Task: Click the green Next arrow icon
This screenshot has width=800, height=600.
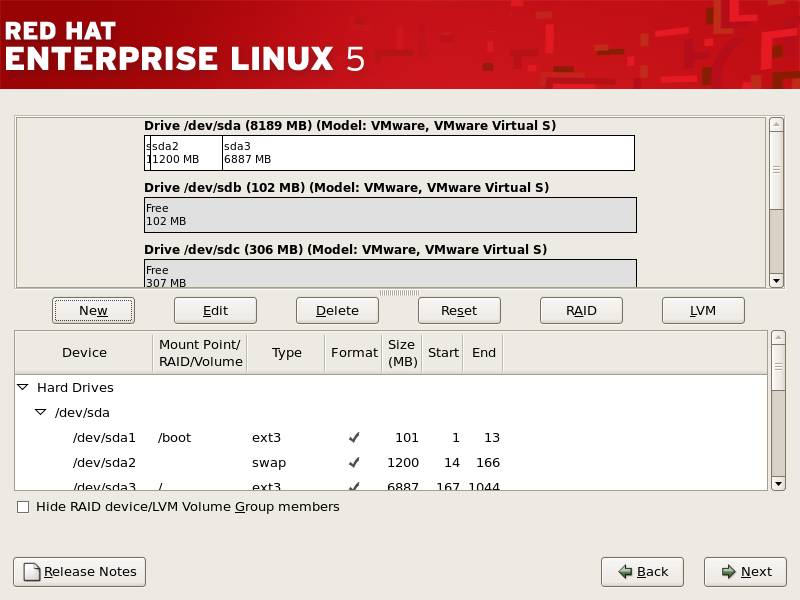Action: tap(729, 571)
